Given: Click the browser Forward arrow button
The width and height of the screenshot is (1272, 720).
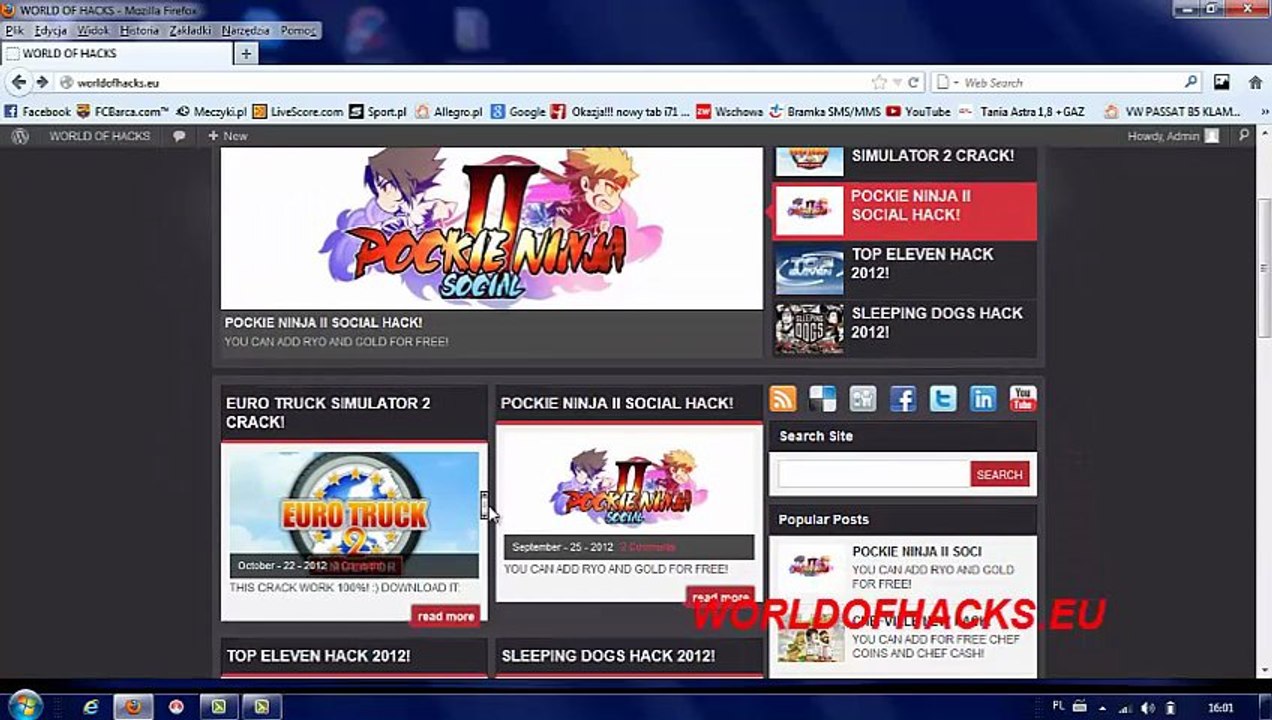Looking at the screenshot, I should (42, 82).
